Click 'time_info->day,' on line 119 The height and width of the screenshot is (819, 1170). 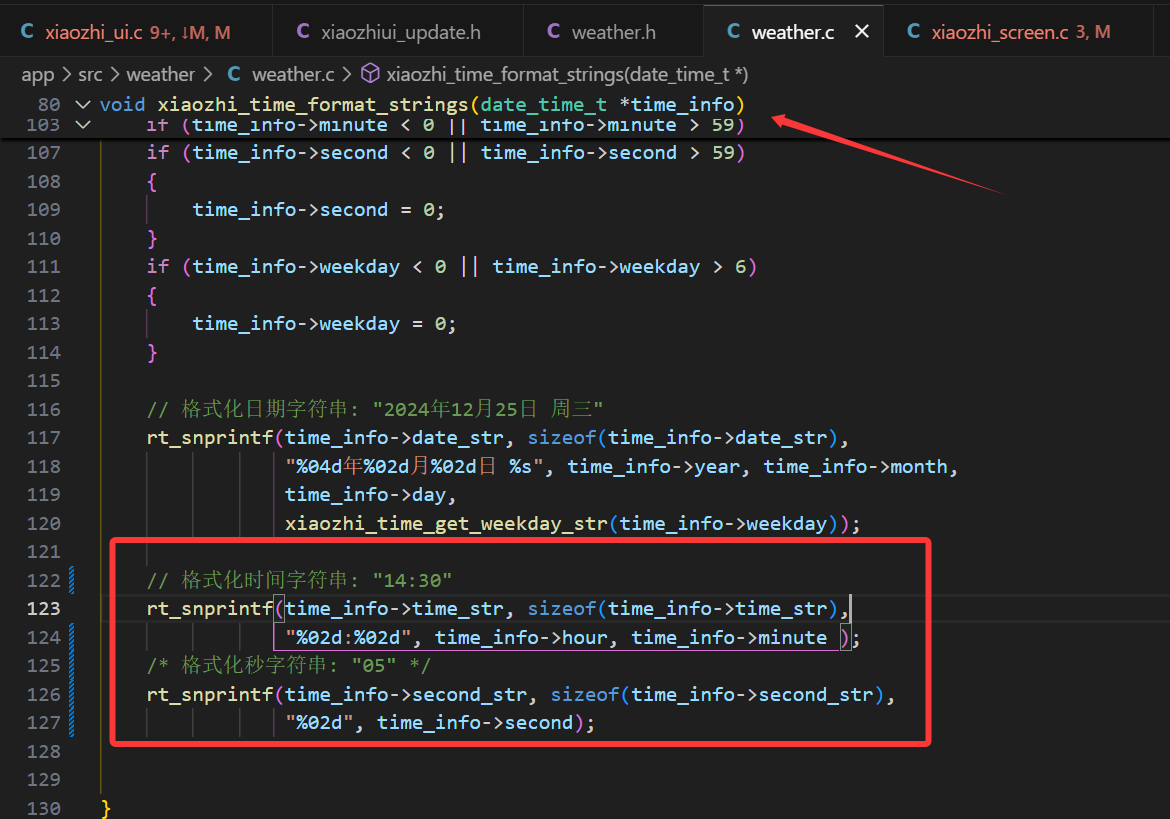pyautogui.click(x=370, y=495)
